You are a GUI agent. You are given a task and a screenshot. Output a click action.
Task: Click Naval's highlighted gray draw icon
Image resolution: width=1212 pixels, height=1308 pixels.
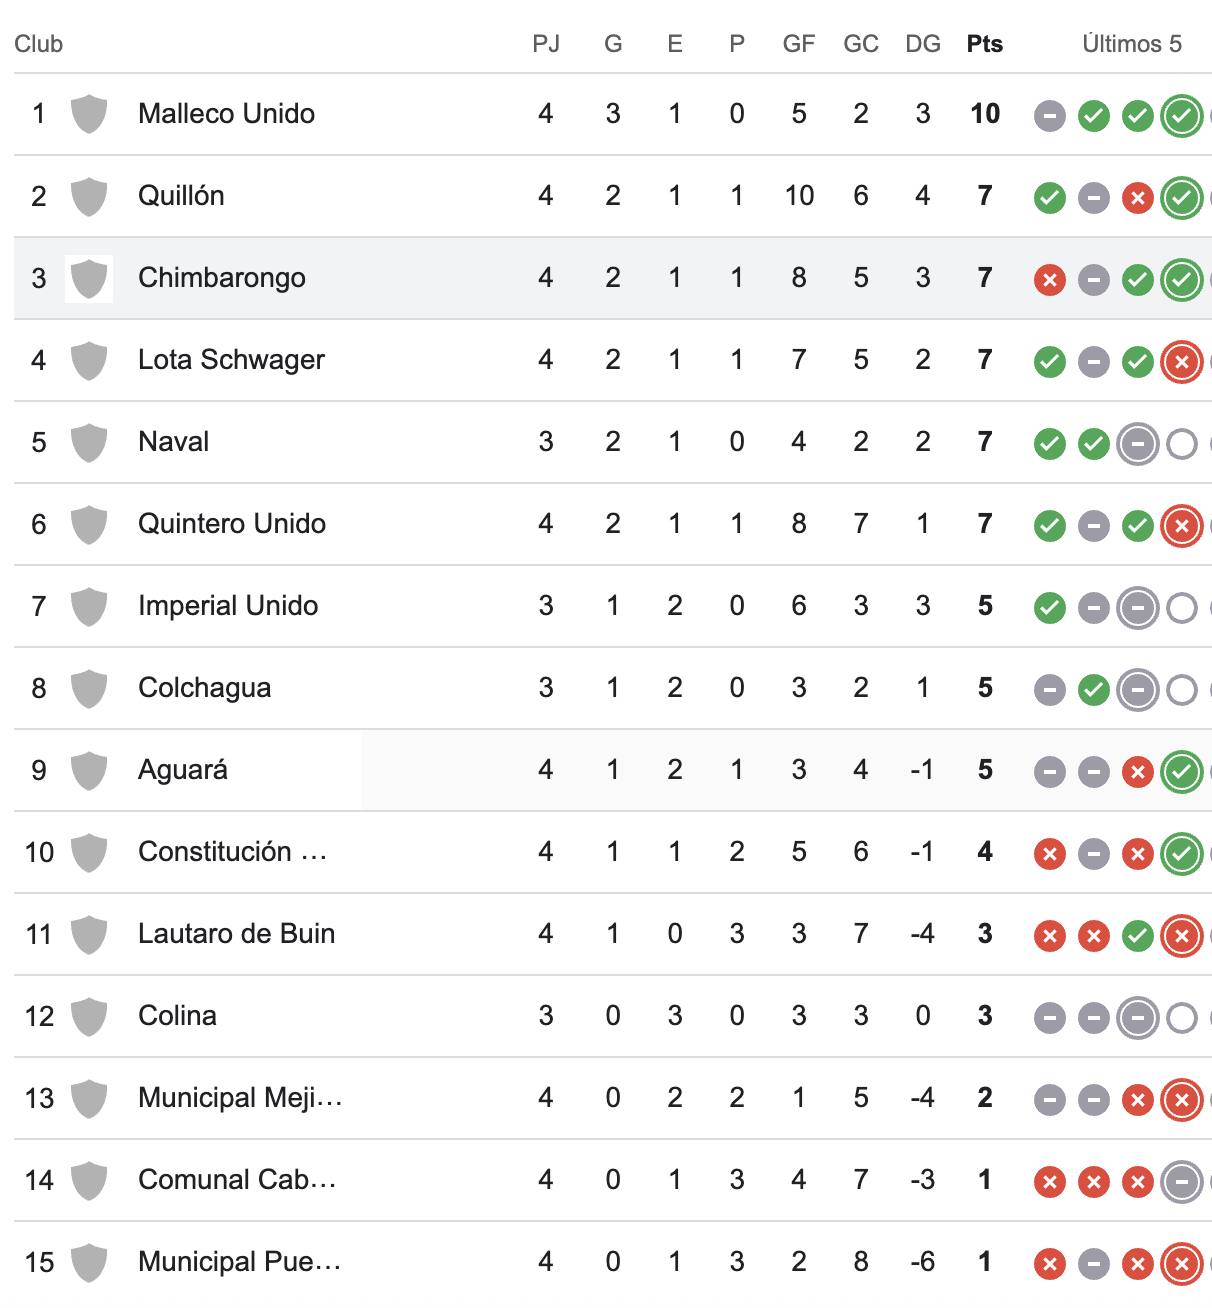(x=1137, y=444)
